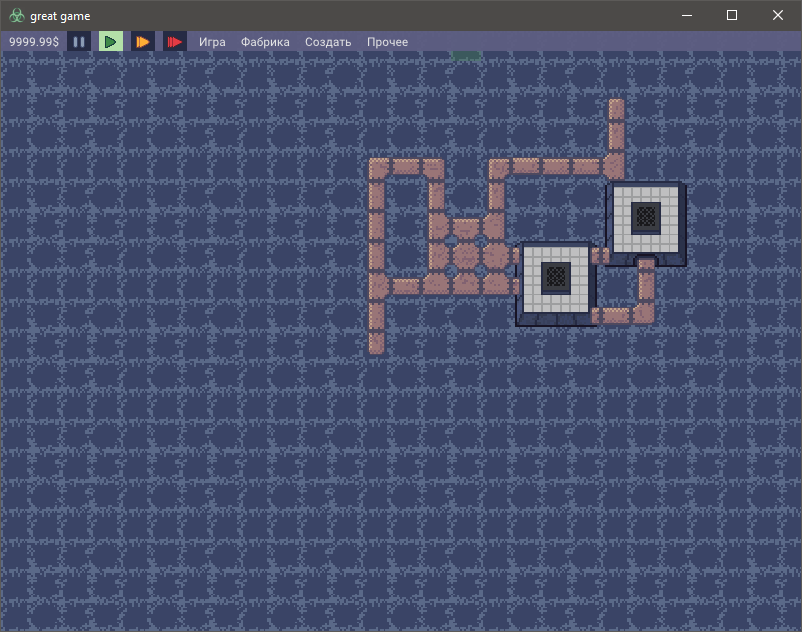Viewport: 802px width, 632px height.
Task: Click the biohazard app icon
Action: click(17, 15)
